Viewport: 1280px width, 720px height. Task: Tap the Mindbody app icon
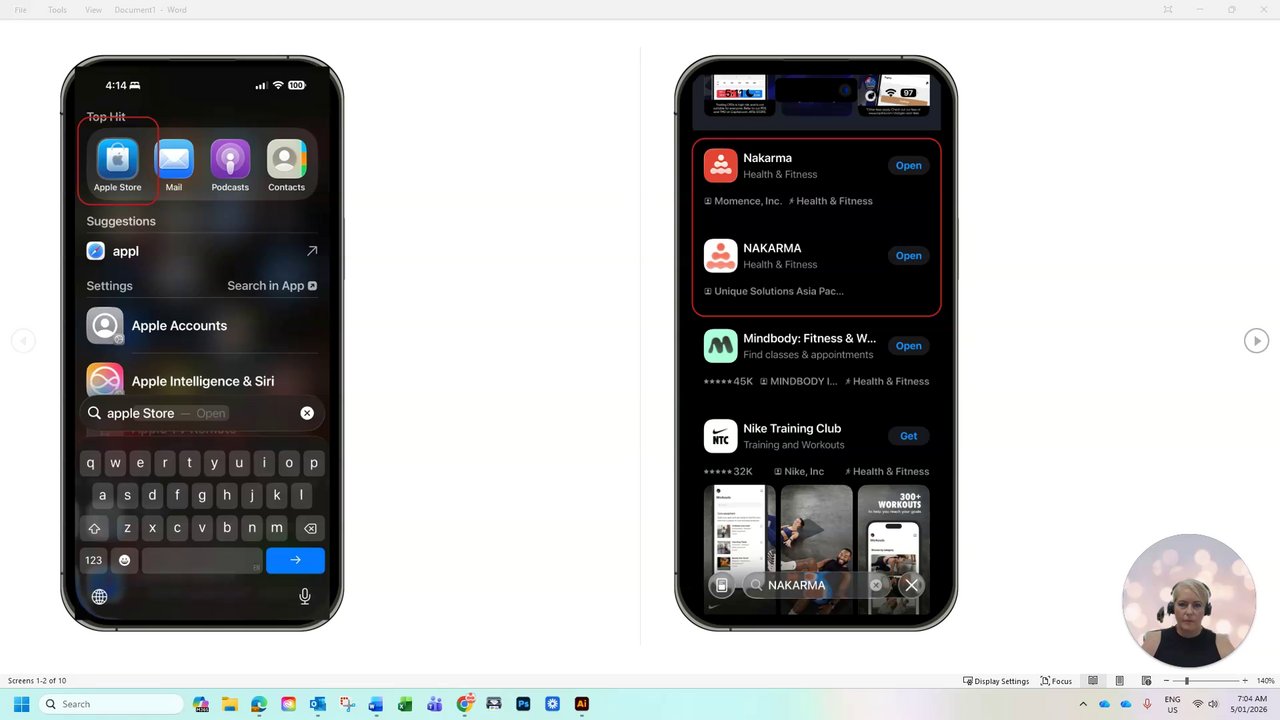pos(720,345)
